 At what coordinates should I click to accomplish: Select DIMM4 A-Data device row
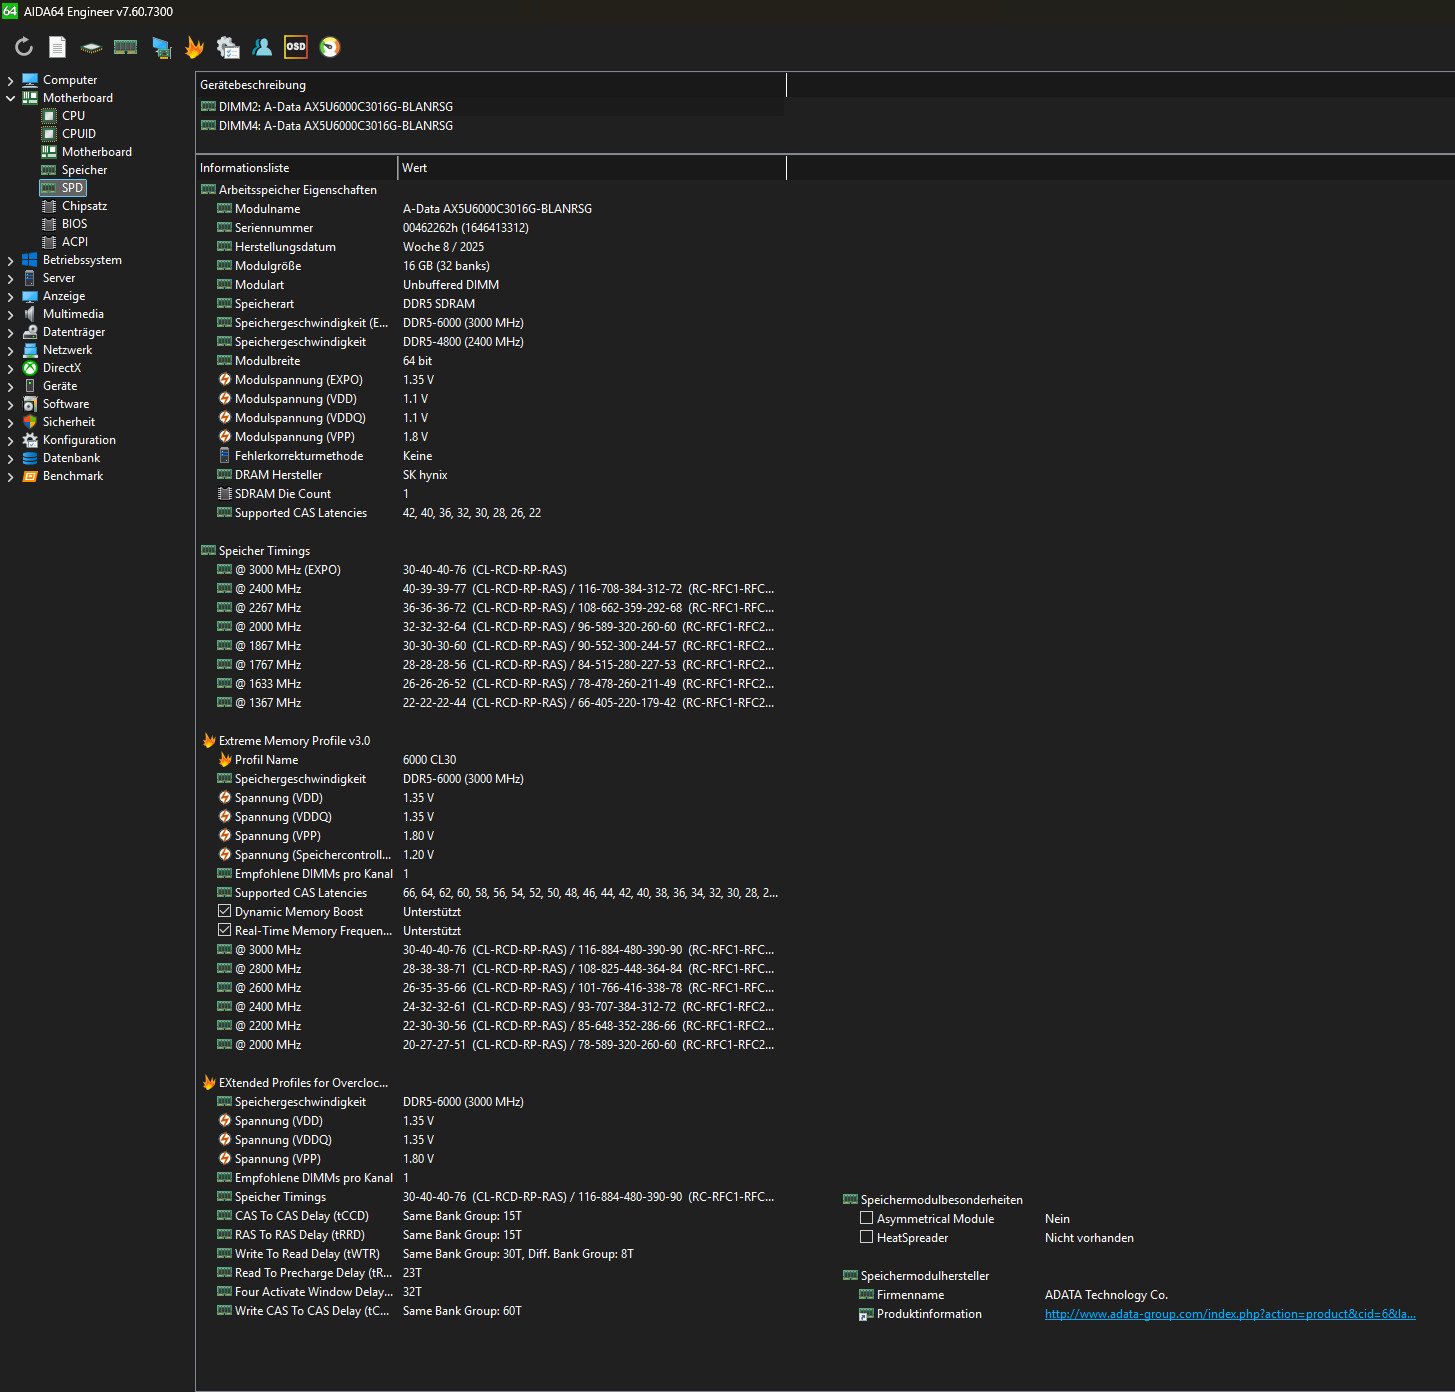pos(490,126)
